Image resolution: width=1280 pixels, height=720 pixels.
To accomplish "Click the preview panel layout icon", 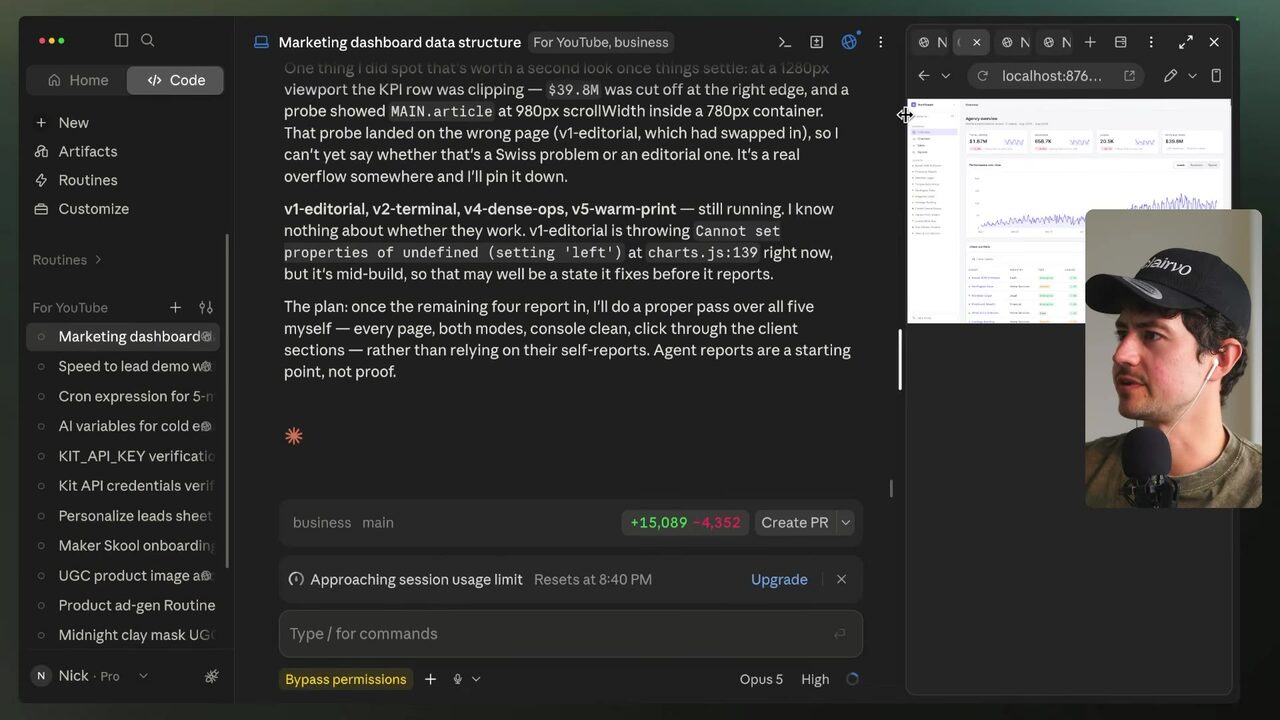I will tap(1121, 42).
